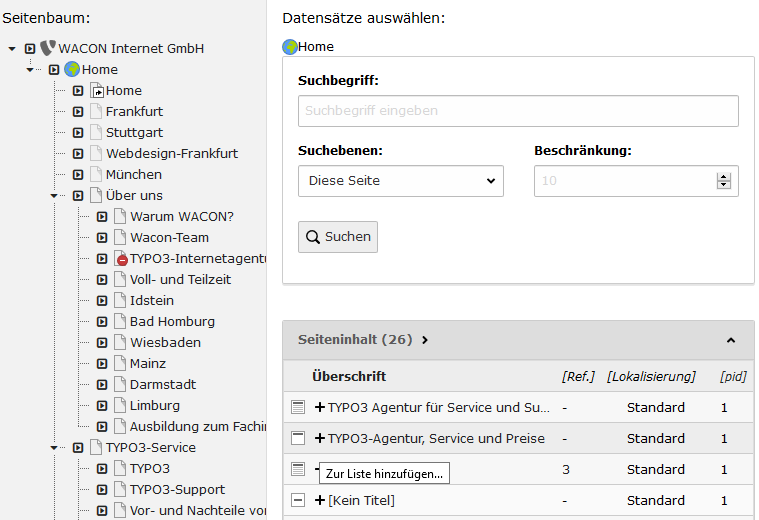Click the arrow box icon before Mainz

(102, 364)
